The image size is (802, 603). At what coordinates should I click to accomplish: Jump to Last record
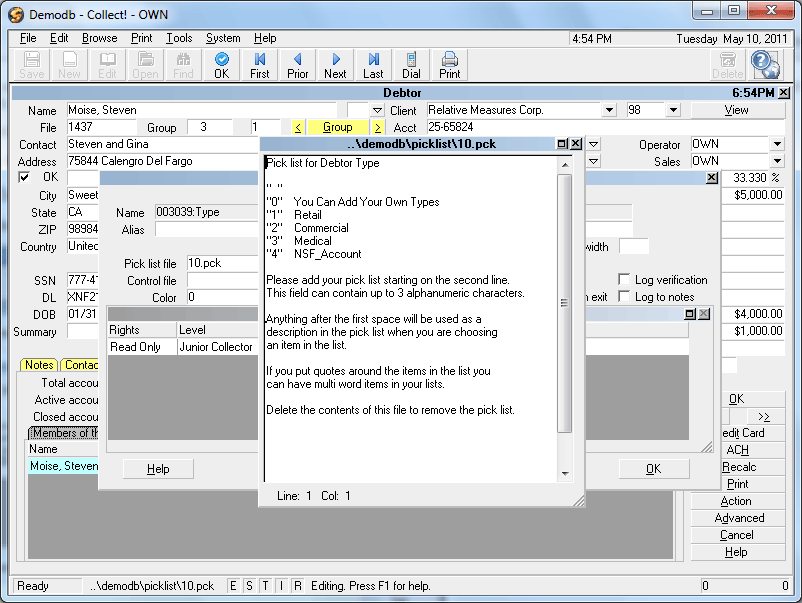[x=373, y=65]
